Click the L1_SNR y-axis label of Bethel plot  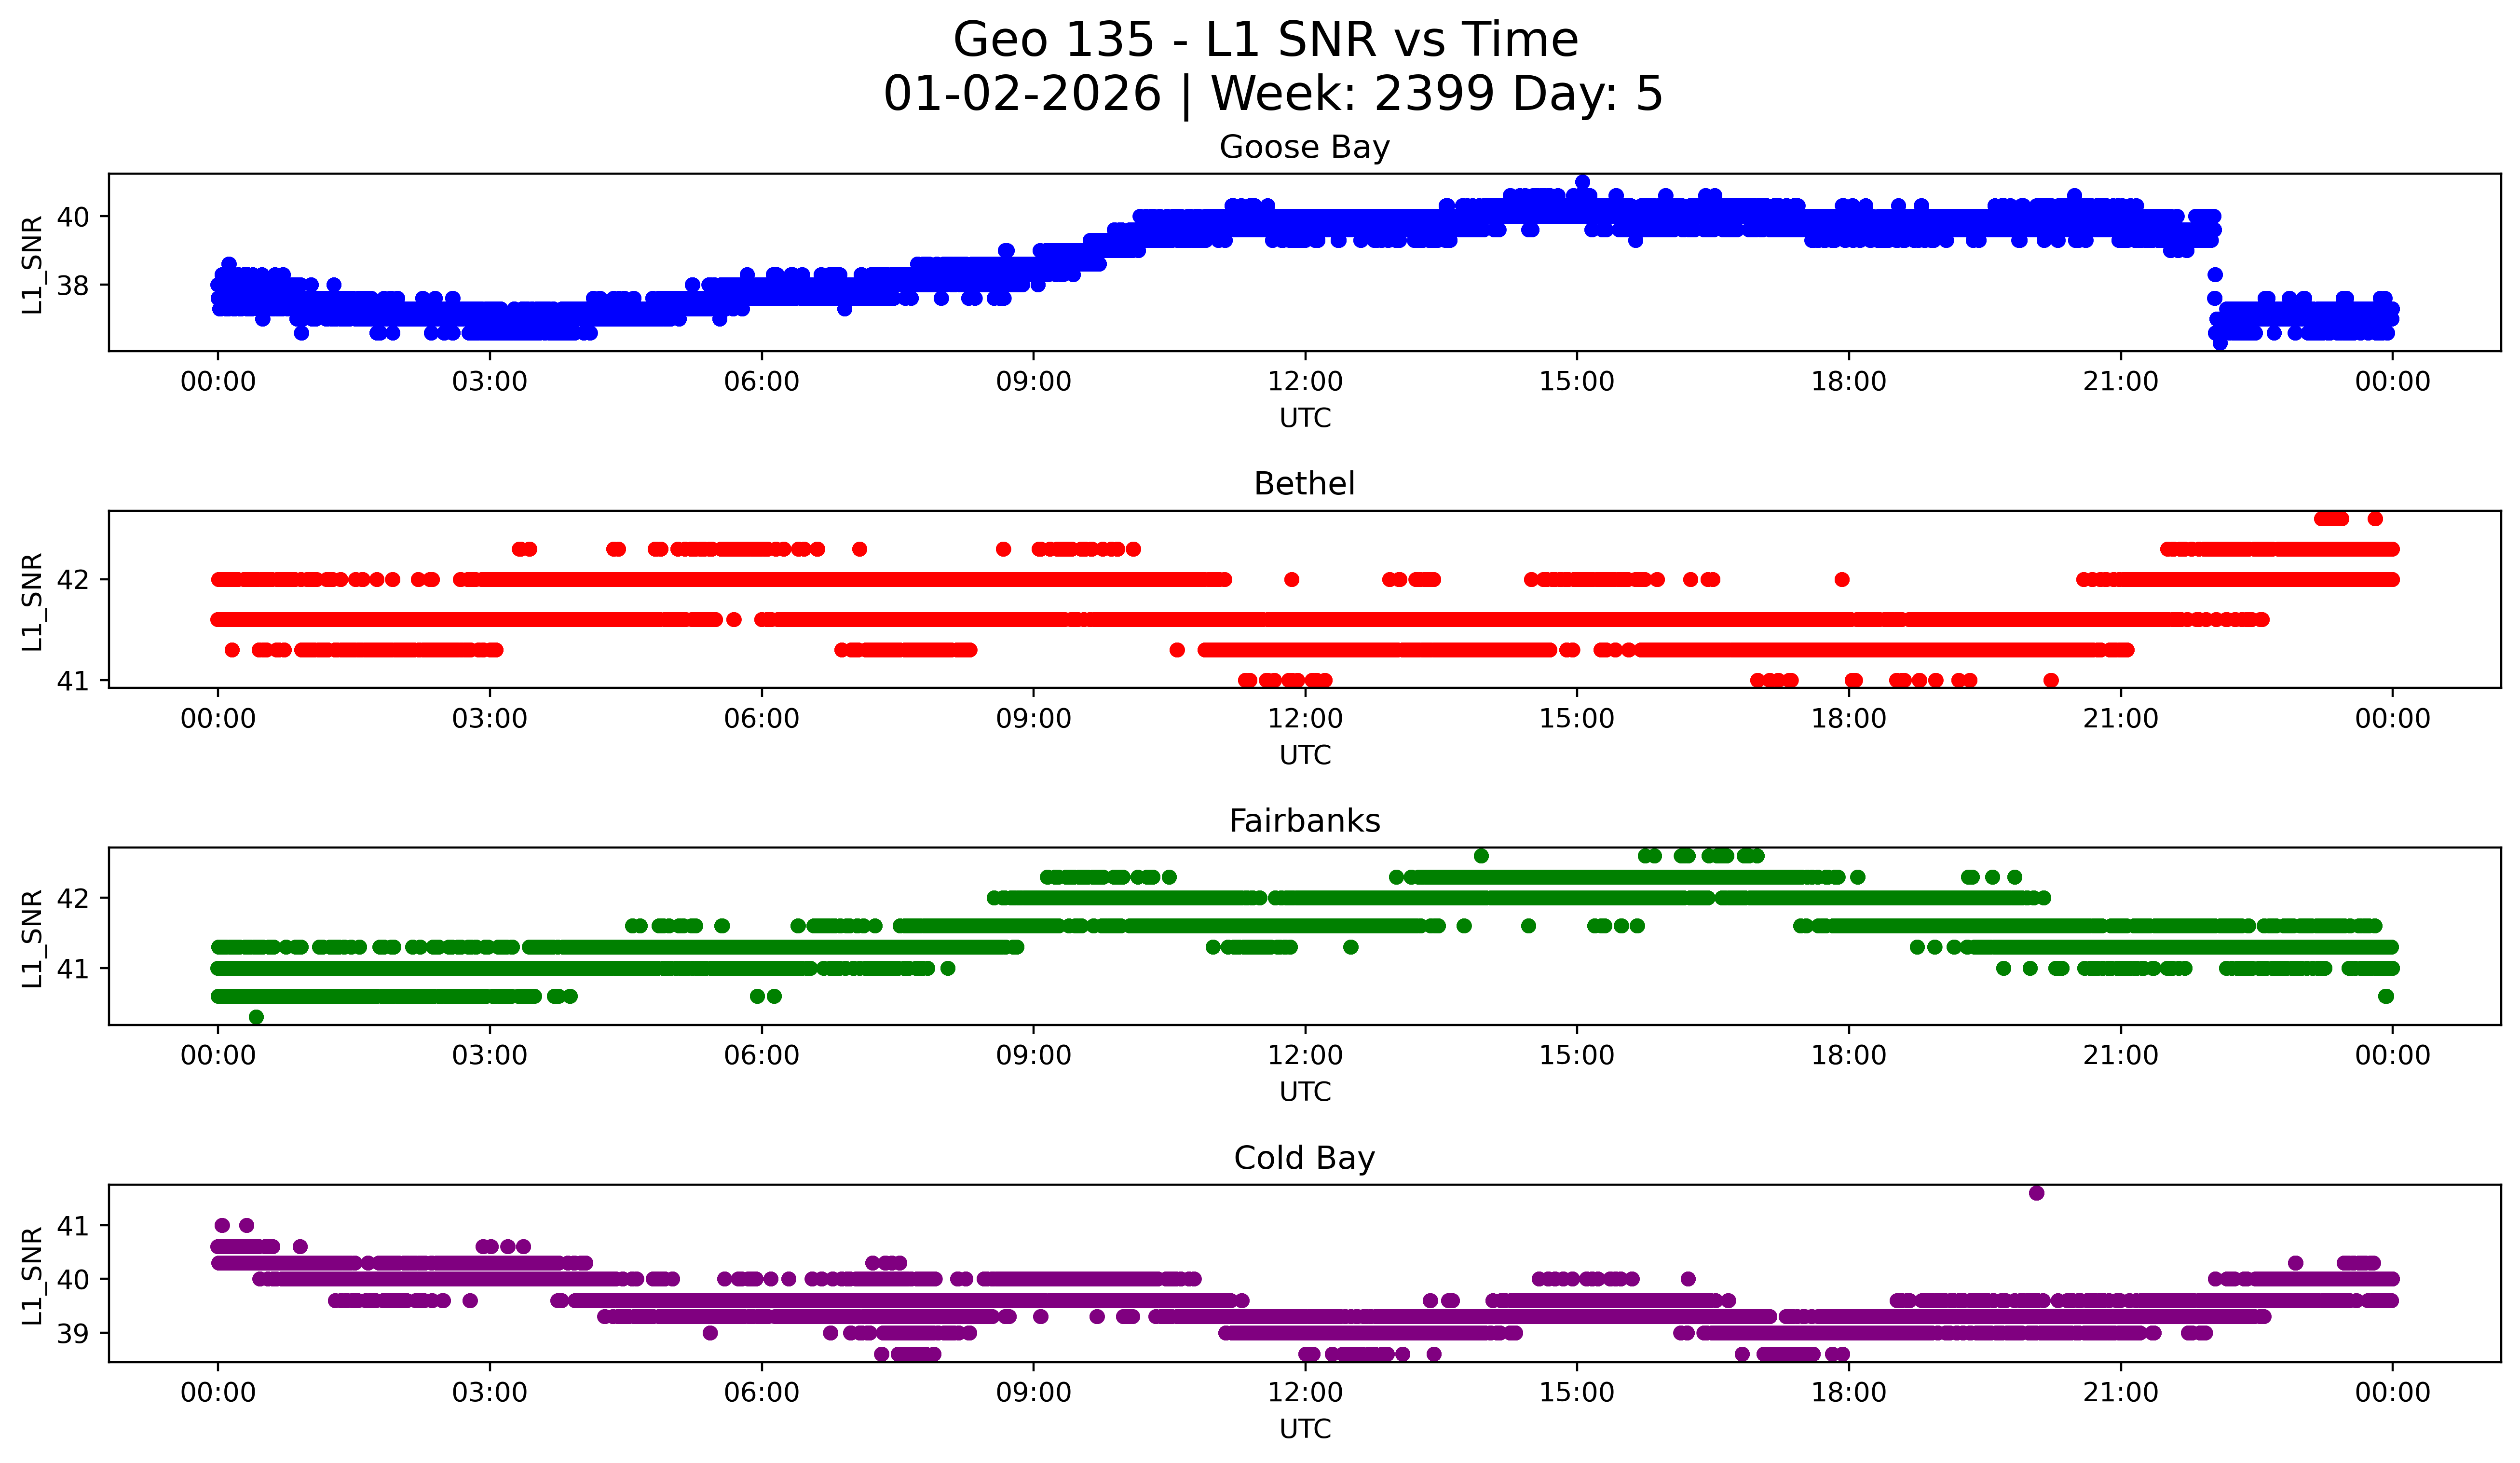(x=32, y=601)
